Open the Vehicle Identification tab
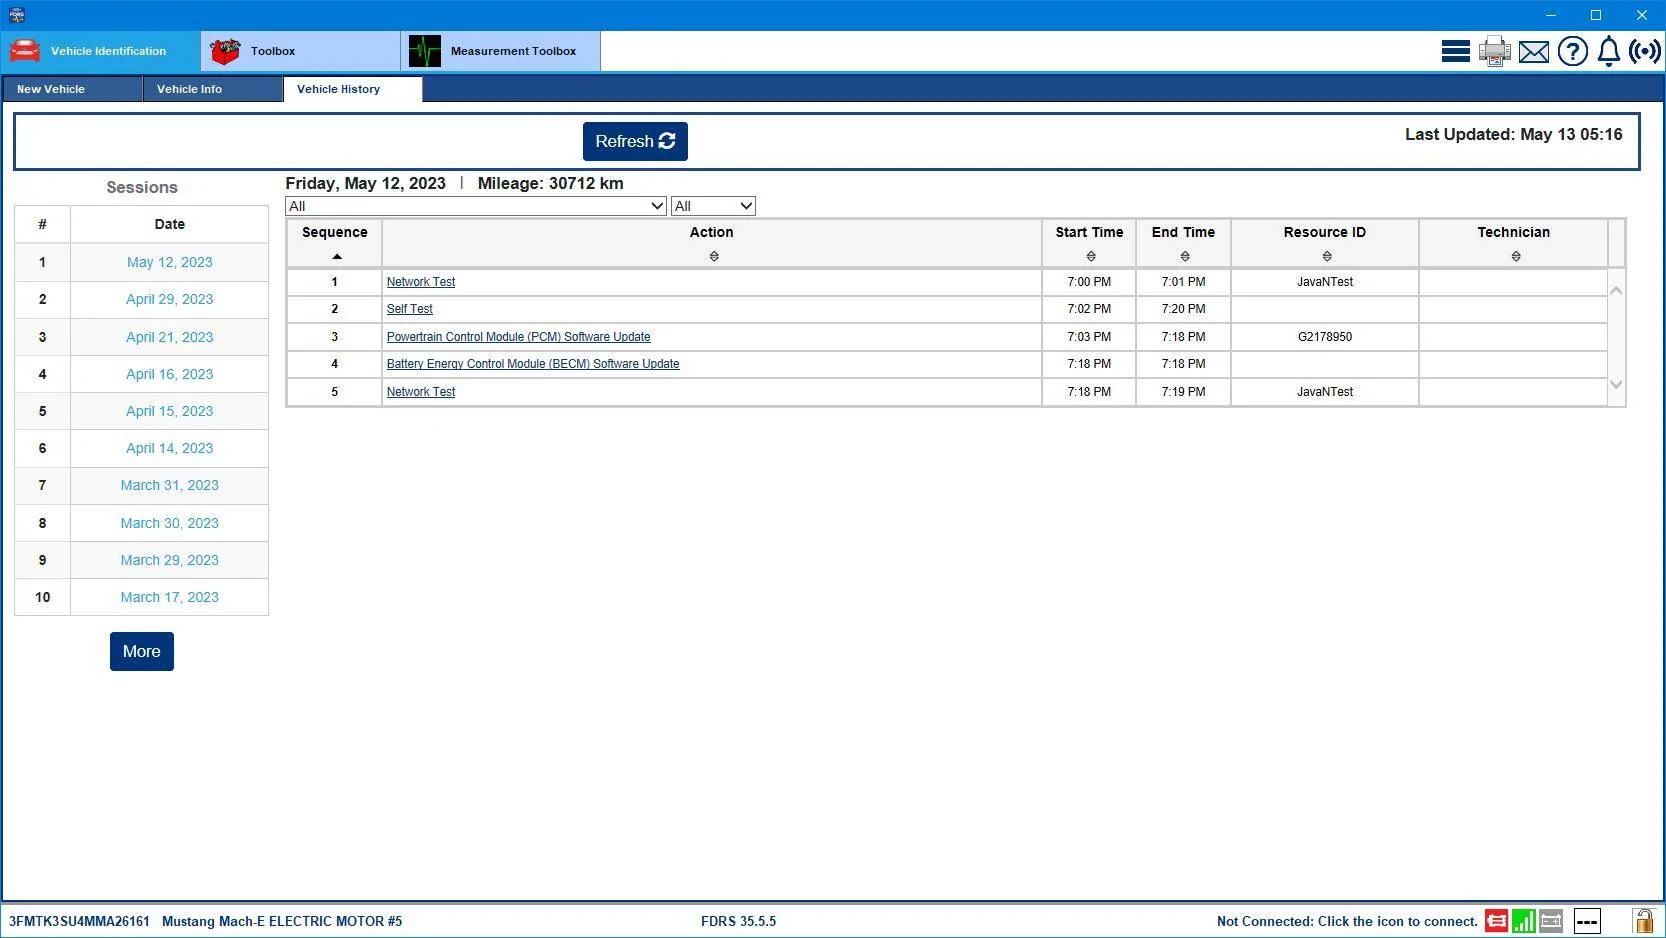Image resolution: width=1666 pixels, height=938 pixels. [x=101, y=51]
